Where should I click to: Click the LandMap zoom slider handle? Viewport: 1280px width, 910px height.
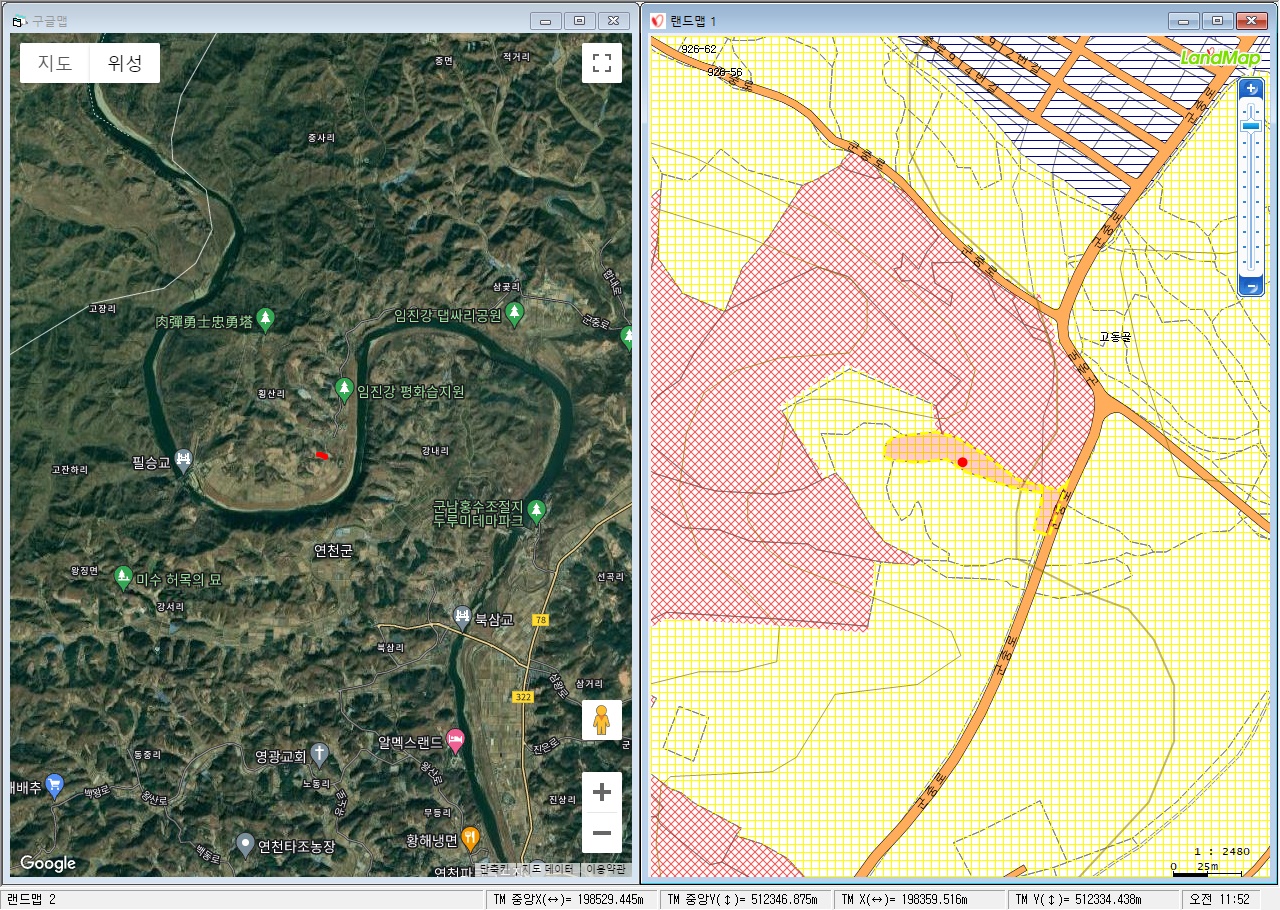pyautogui.click(x=1250, y=126)
